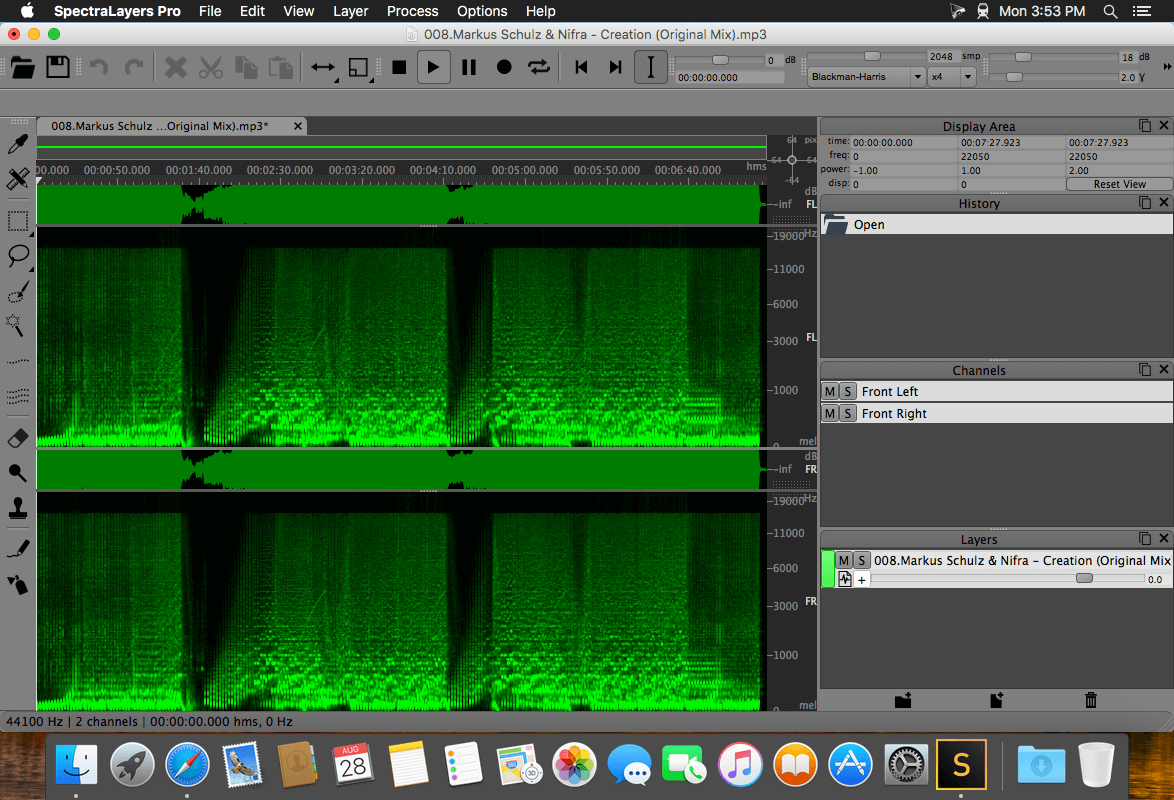Image resolution: width=1174 pixels, height=800 pixels.
Task: Copy selection using the copy icon
Action: (246, 67)
